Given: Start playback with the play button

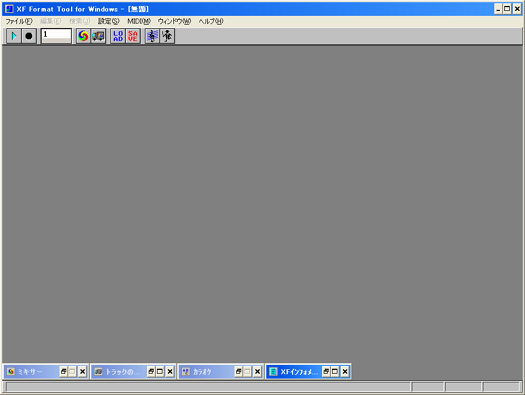Looking at the screenshot, I should pyautogui.click(x=14, y=36).
